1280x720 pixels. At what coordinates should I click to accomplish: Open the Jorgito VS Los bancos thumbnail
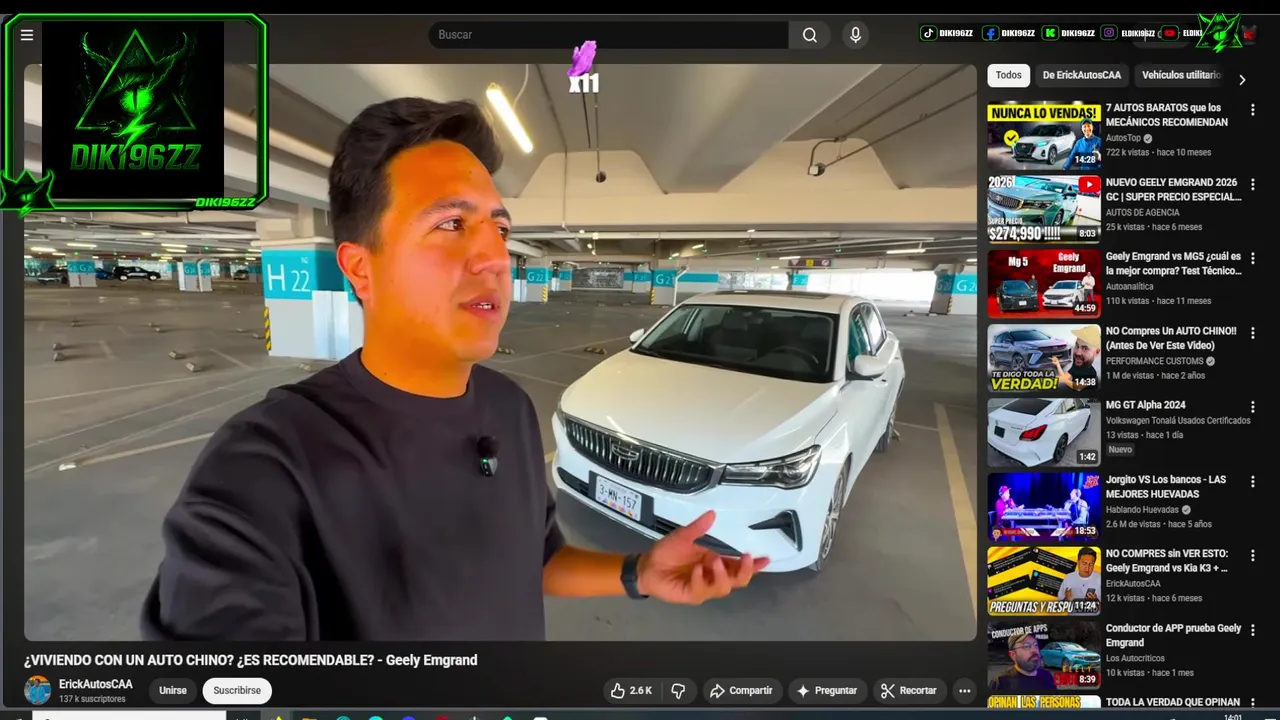[1044, 506]
